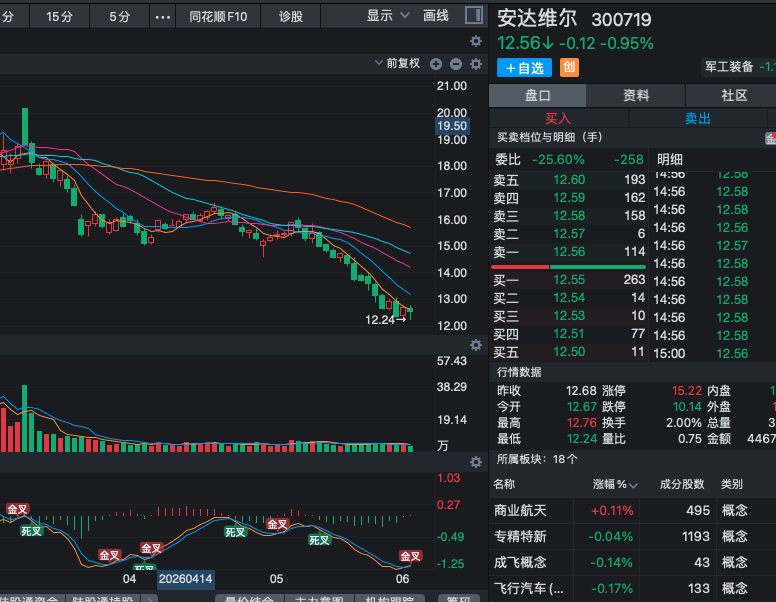Click the 类别 column header
The width and height of the screenshot is (776, 602).
coord(731,484)
